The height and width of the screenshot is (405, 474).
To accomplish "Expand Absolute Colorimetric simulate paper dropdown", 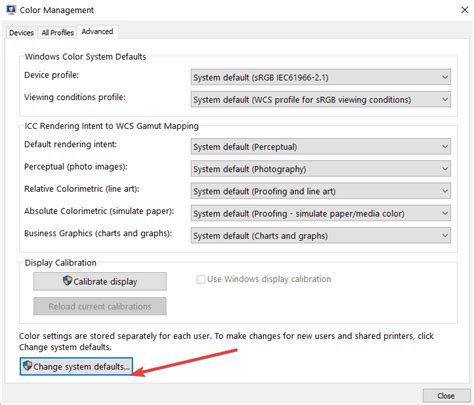I will (x=321, y=213).
